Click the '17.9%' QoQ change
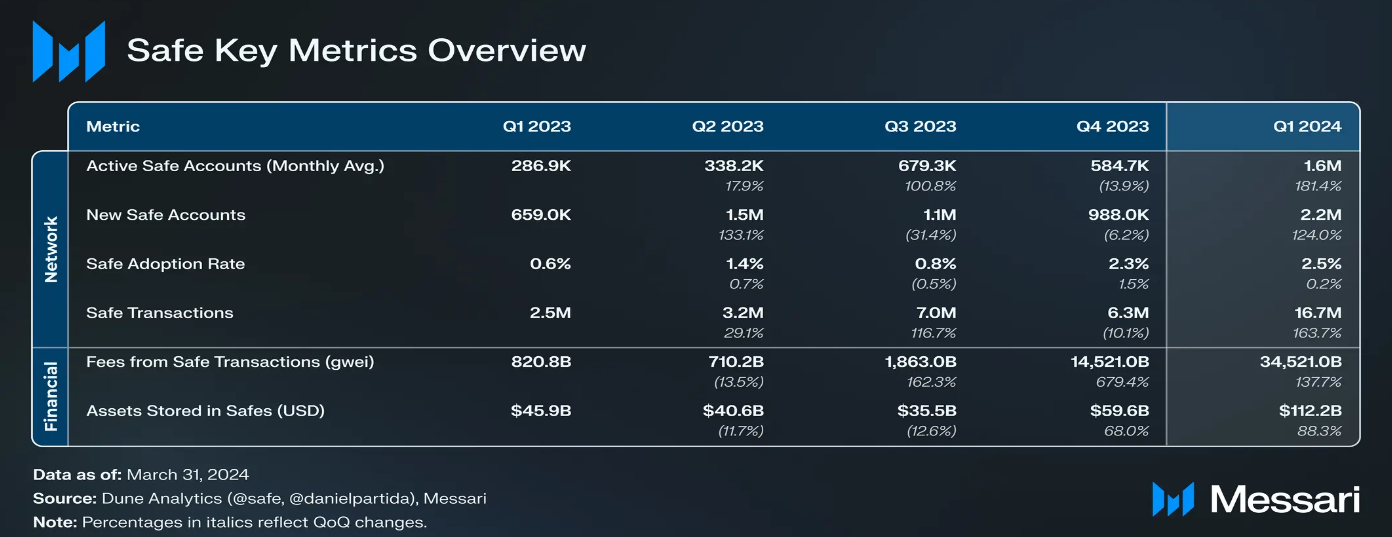Image resolution: width=1392 pixels, height=537 pixels. click(x=744, y=186)
